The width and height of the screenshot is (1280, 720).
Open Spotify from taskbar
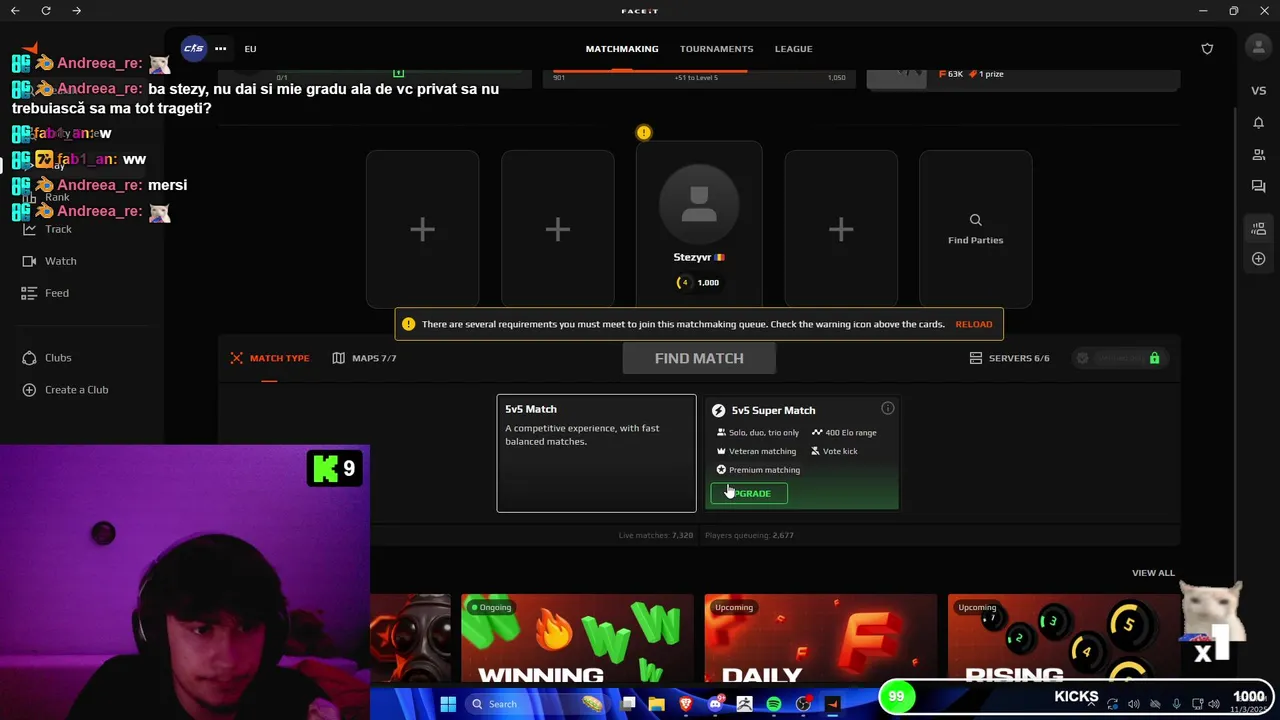tap(773, 704)
